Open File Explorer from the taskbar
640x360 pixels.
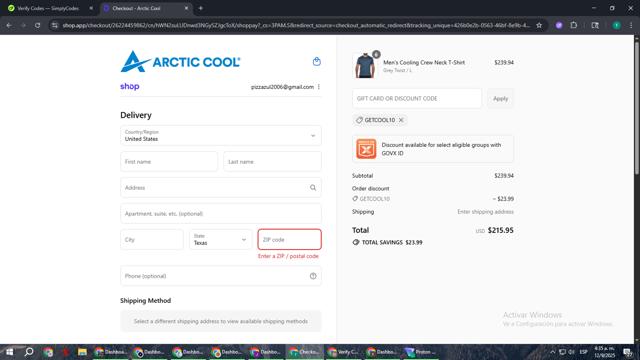(82, 352)
